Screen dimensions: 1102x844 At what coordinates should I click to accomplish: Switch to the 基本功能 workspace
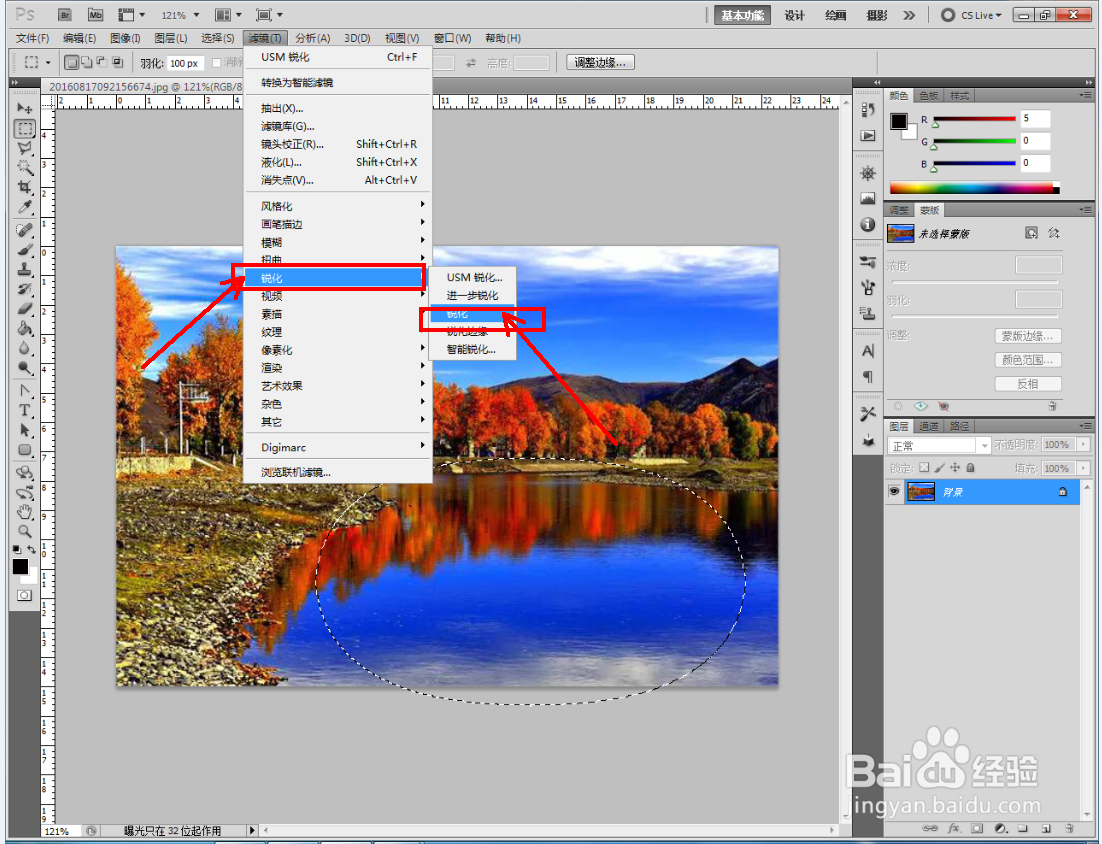click(x=742, y=15)
